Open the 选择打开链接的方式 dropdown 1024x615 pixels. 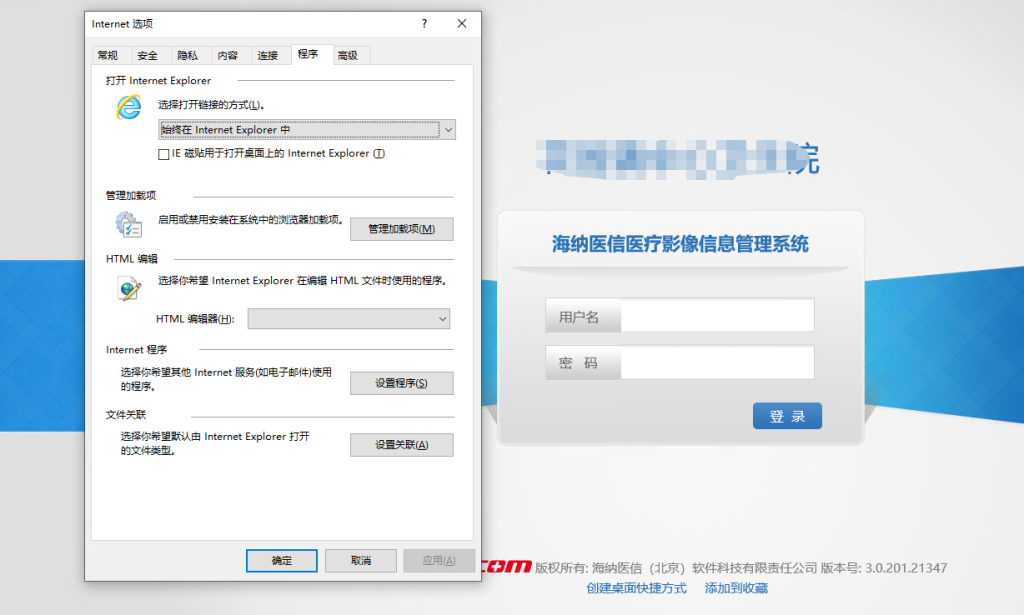307,130
